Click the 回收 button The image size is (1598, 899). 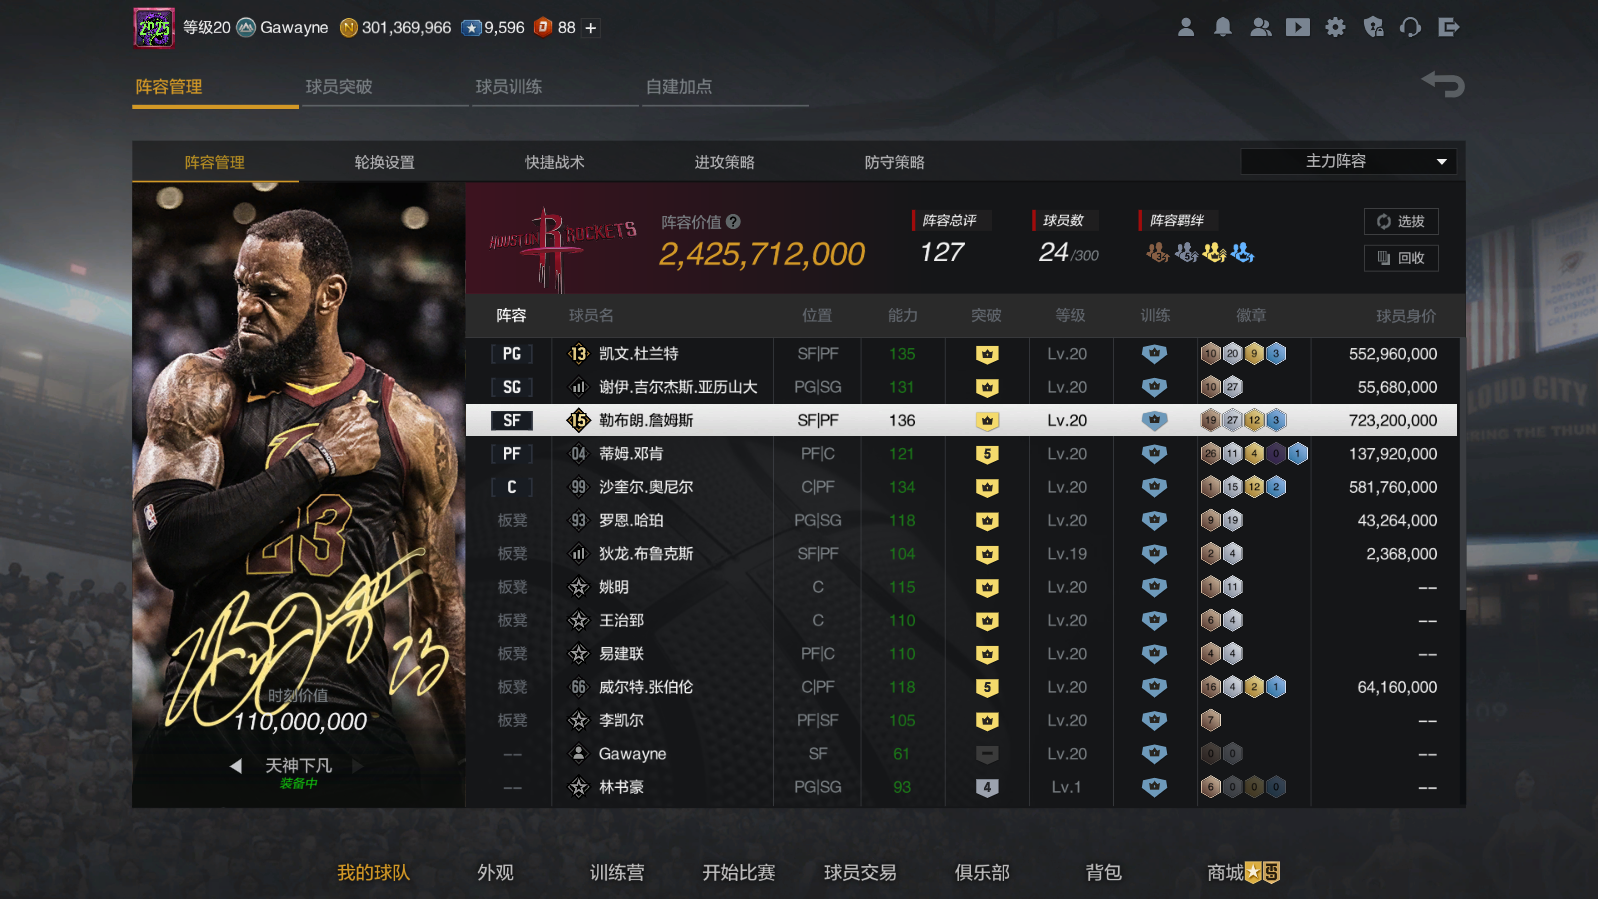click(x=1401, y=258)
